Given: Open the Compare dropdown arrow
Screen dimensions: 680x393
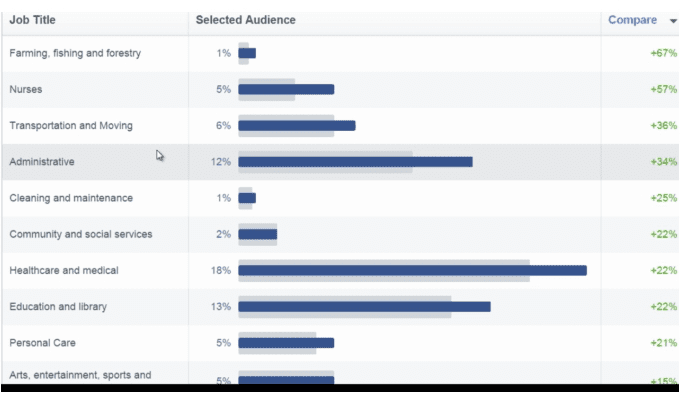Looking at the screenshot, I should pos(673,21).
